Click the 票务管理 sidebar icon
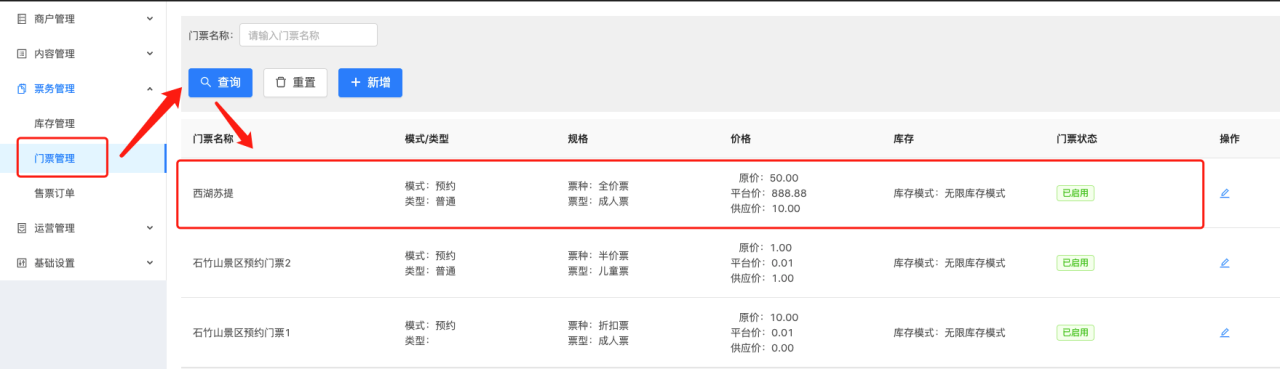 (22, 88)
